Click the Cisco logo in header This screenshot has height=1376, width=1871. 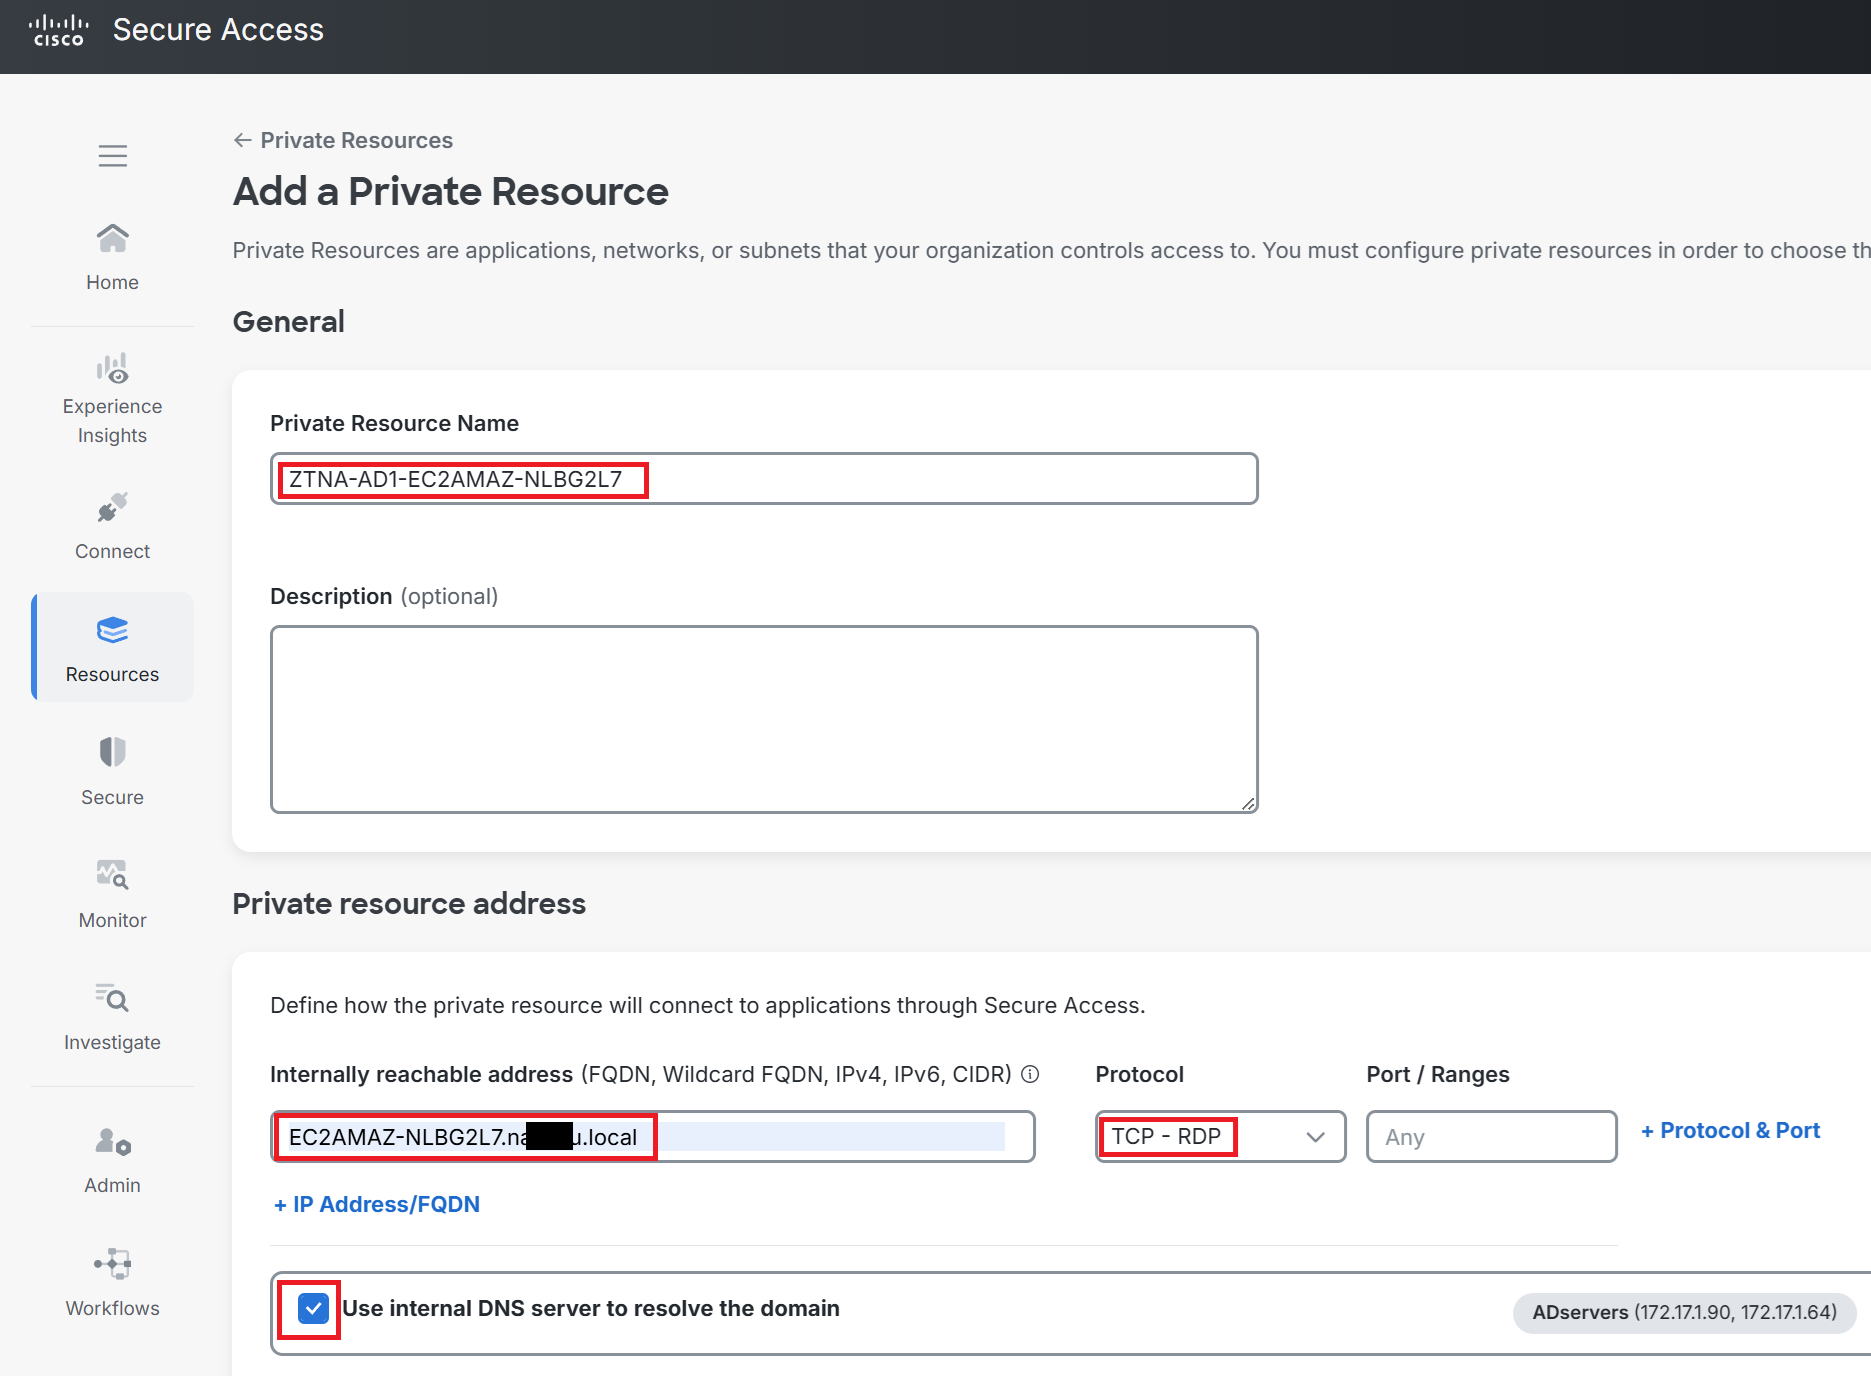(x=58, y=30)
